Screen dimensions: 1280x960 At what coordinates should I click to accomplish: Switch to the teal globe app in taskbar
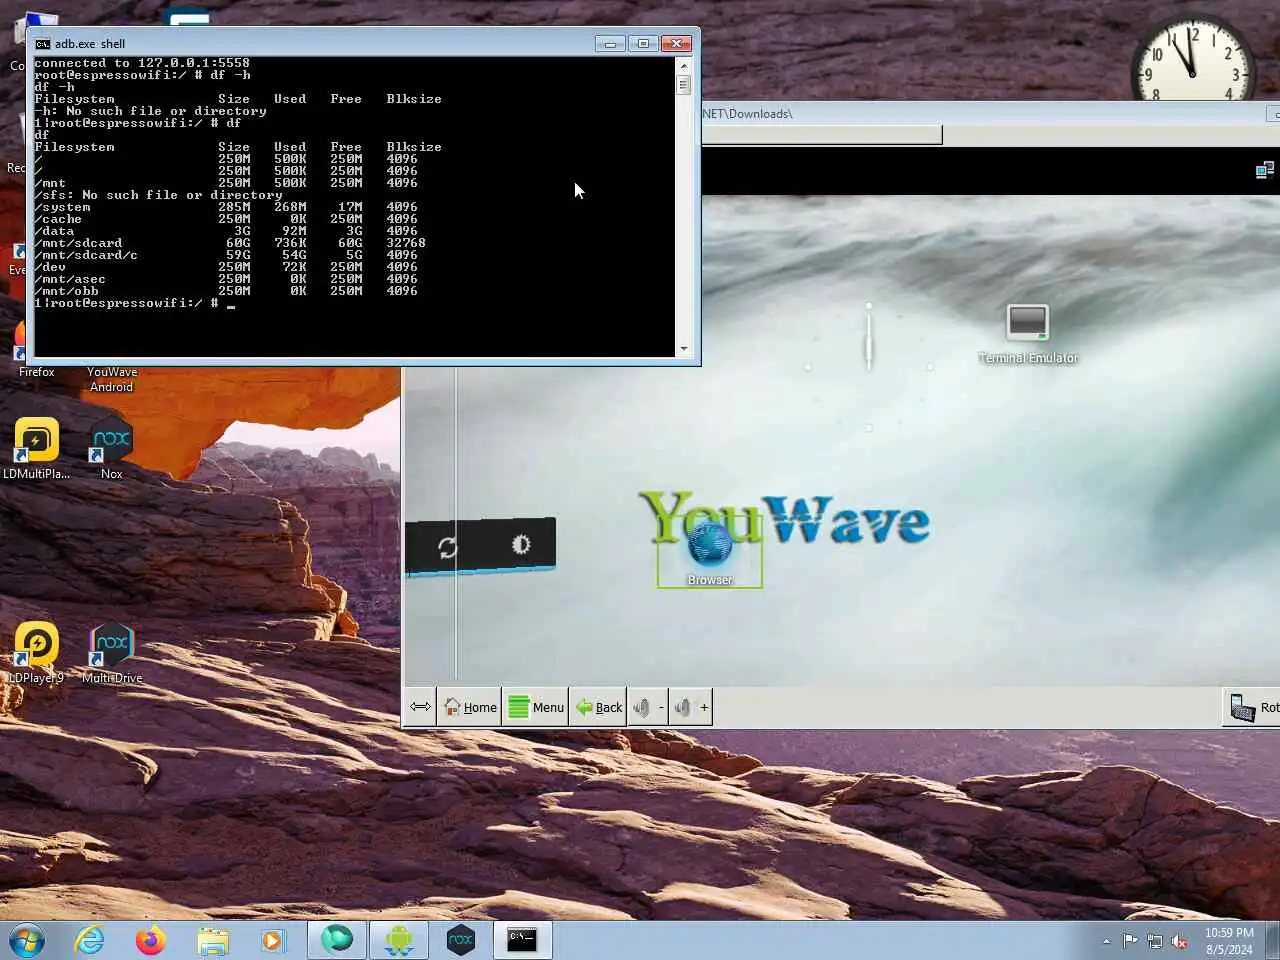tap(337, 940)
